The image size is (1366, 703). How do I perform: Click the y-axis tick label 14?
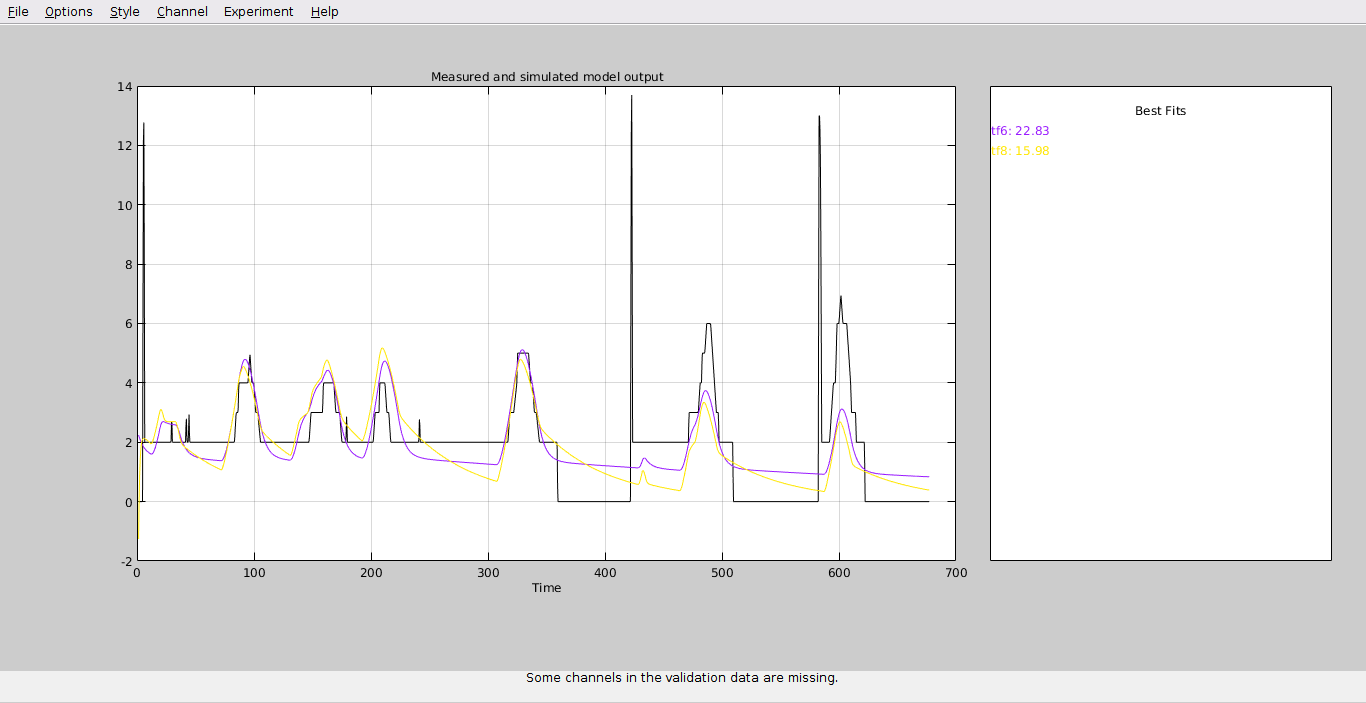coord(125,87)
